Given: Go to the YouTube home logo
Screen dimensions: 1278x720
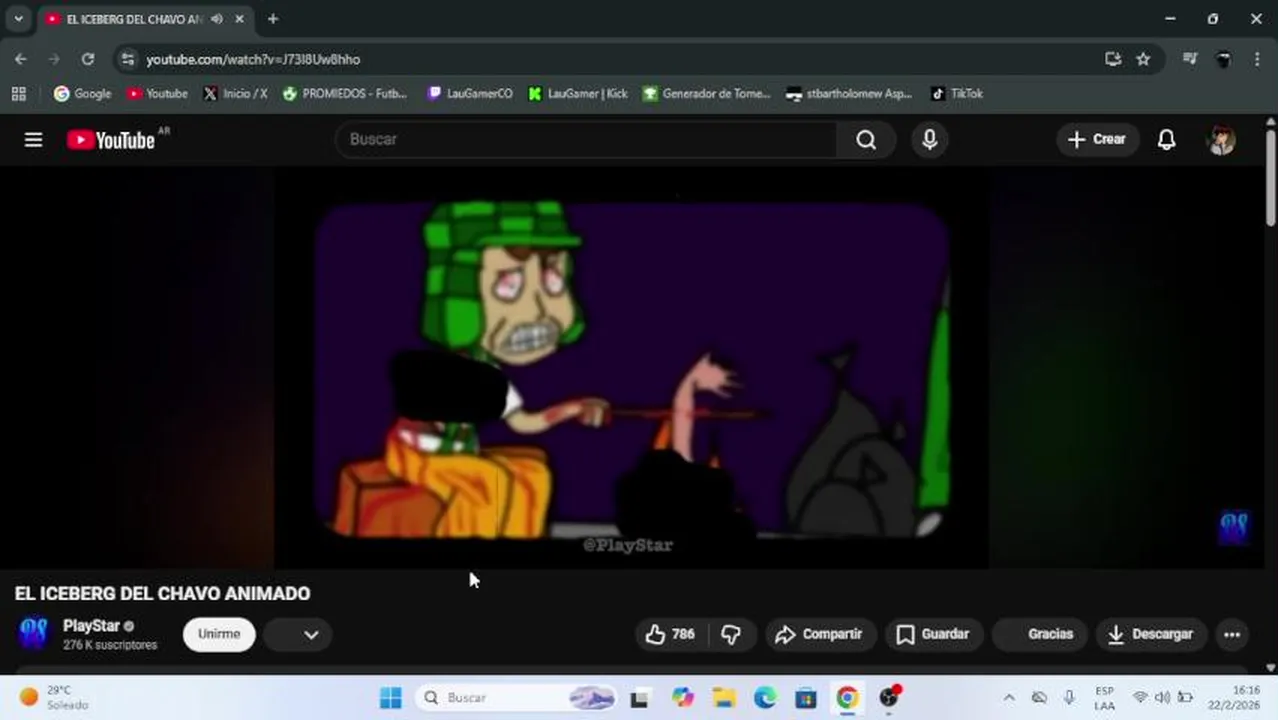Looking at the screenshot, I should click(x=111, y=140).
